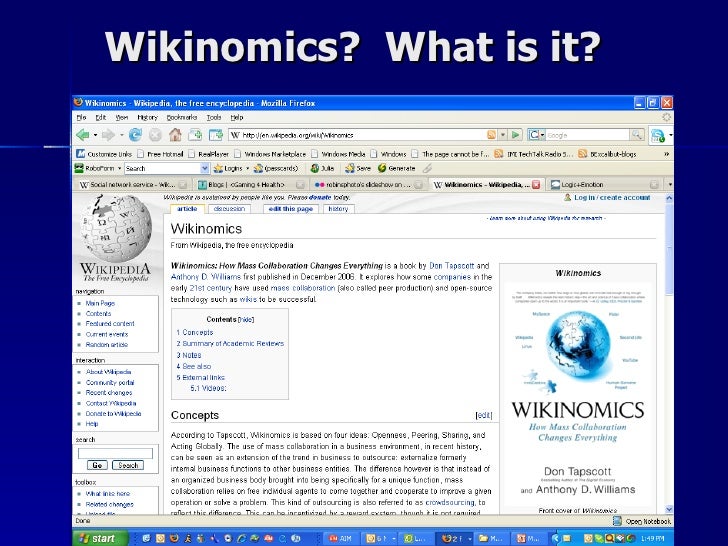
Task: Open the Julie identity in RoboForm toolbar
Action: point(323,168)
